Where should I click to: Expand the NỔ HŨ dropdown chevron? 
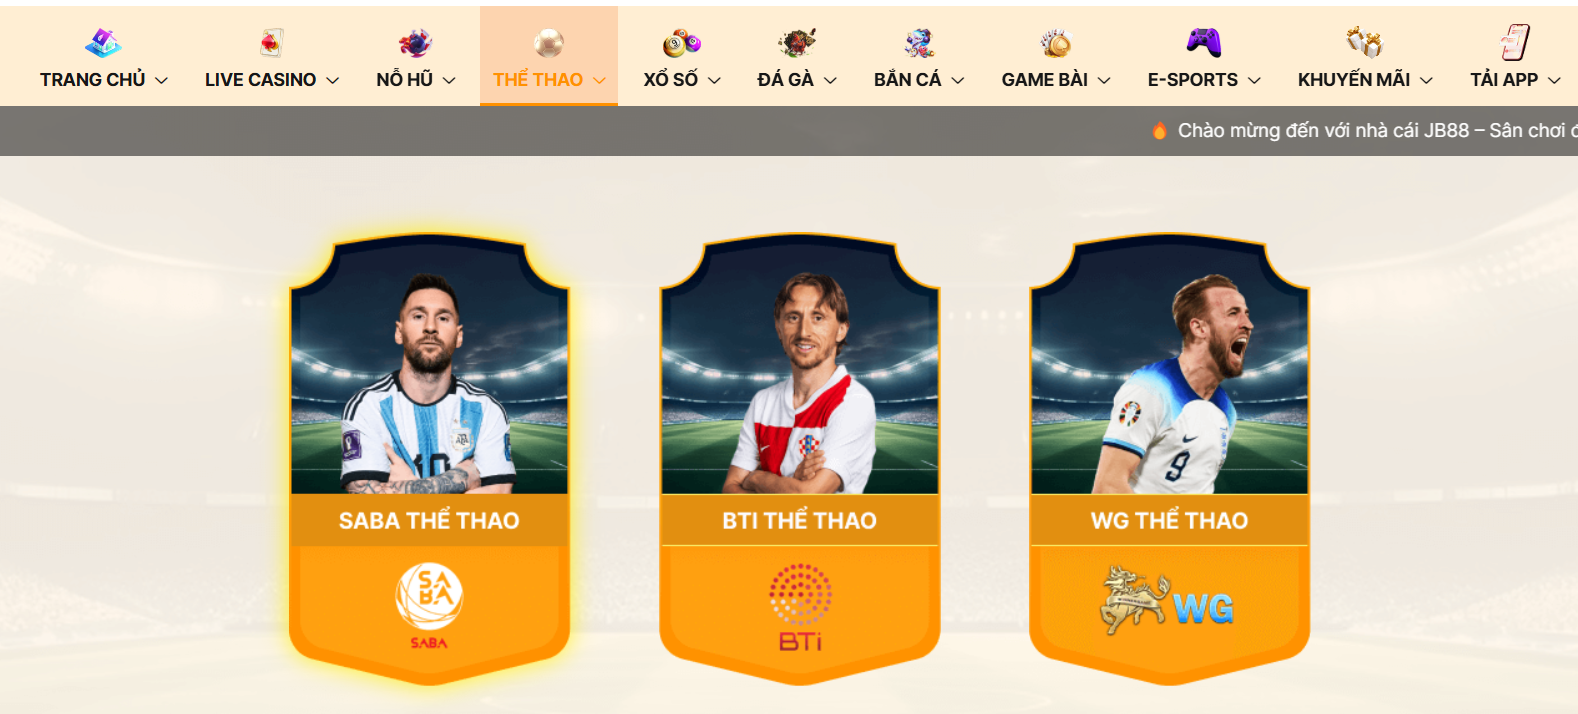[x=449, y=80]
